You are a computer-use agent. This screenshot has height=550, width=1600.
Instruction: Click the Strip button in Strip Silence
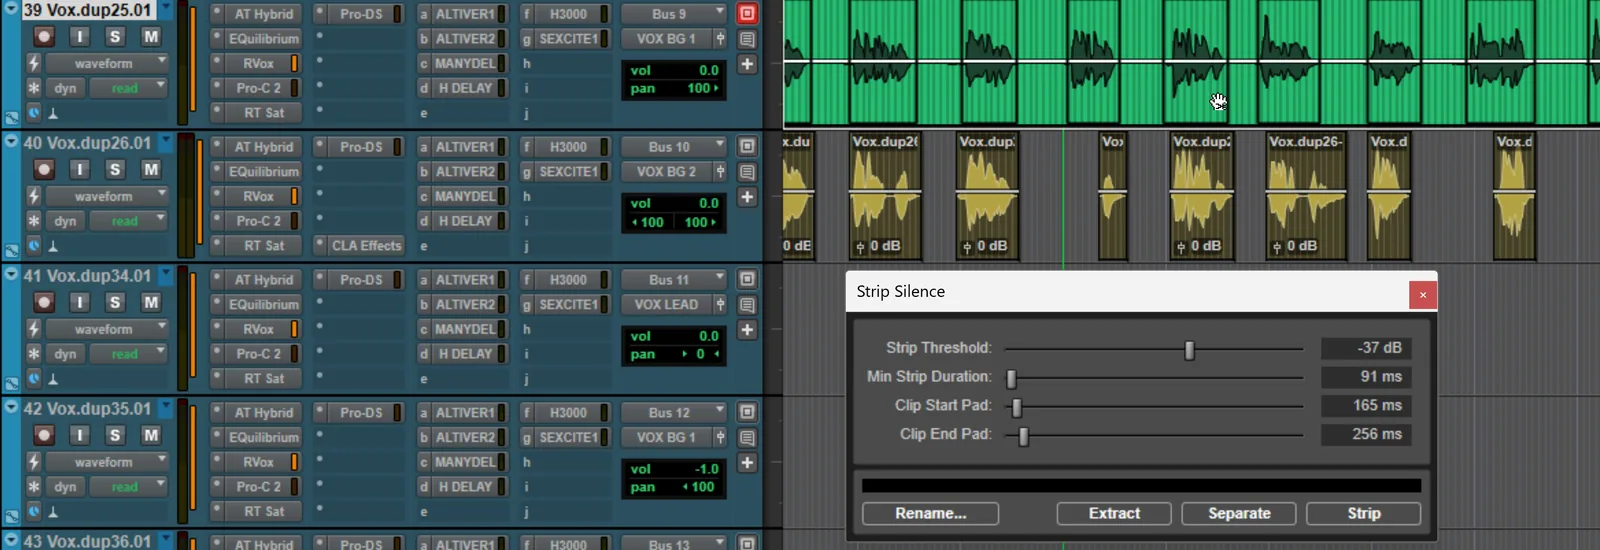click(1364, 514)
